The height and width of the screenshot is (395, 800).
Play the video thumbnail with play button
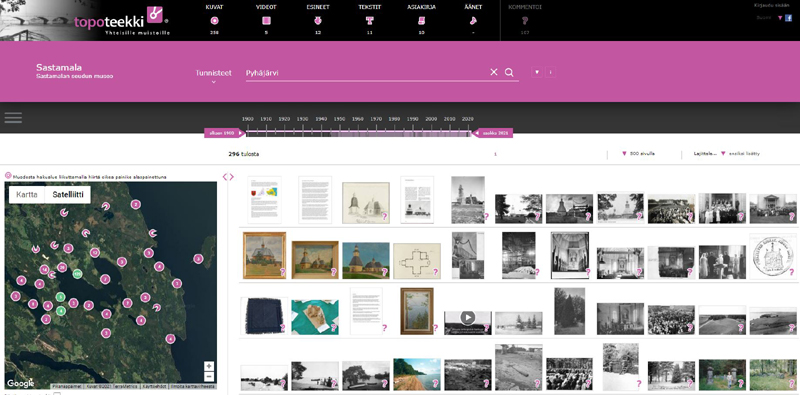tap(468, 322)
